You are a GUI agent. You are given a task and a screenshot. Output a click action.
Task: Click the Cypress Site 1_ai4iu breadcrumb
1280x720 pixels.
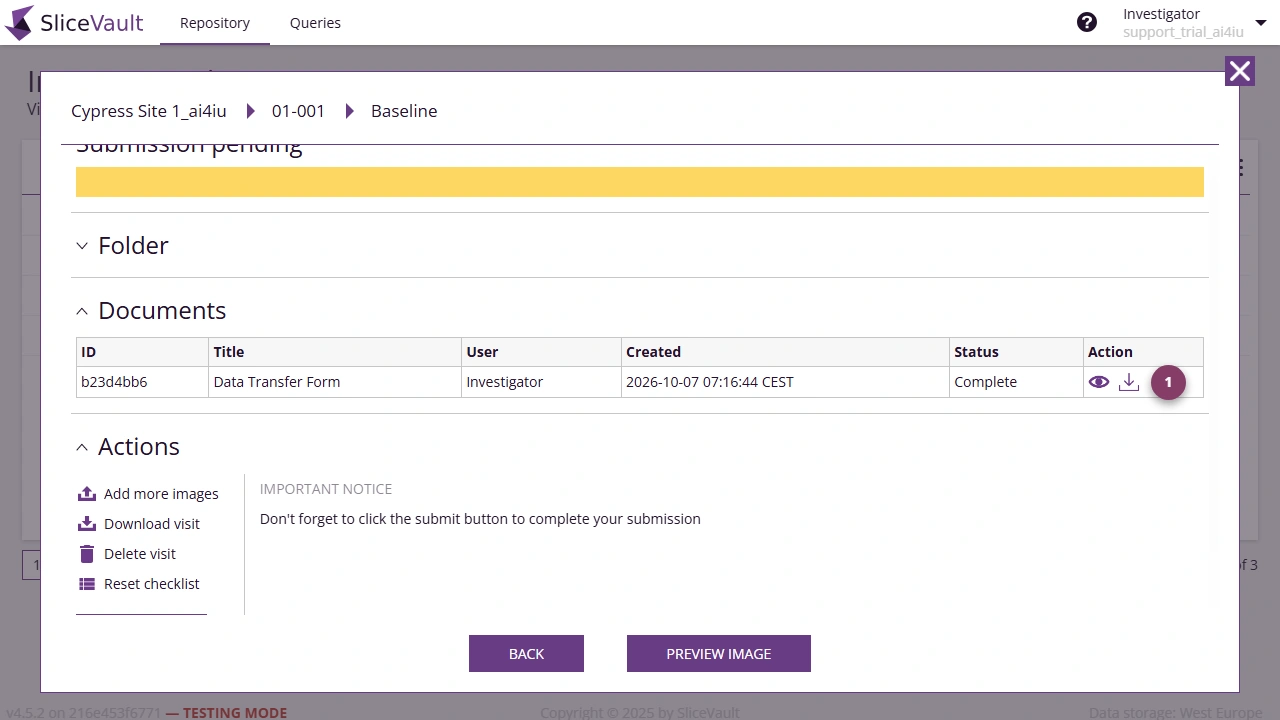coord(149,111)
